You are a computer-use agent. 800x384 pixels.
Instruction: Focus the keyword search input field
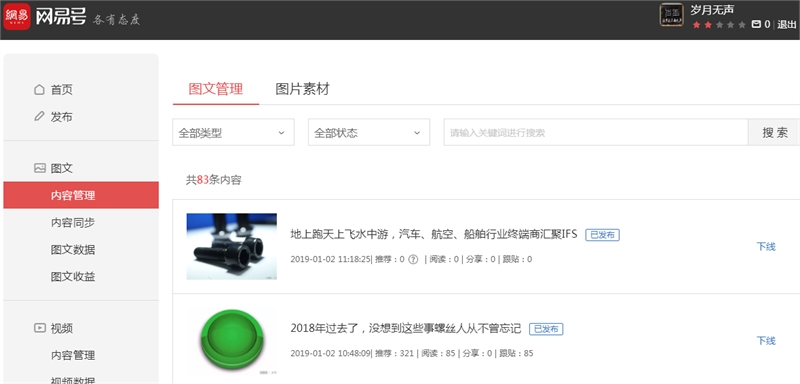596,132
